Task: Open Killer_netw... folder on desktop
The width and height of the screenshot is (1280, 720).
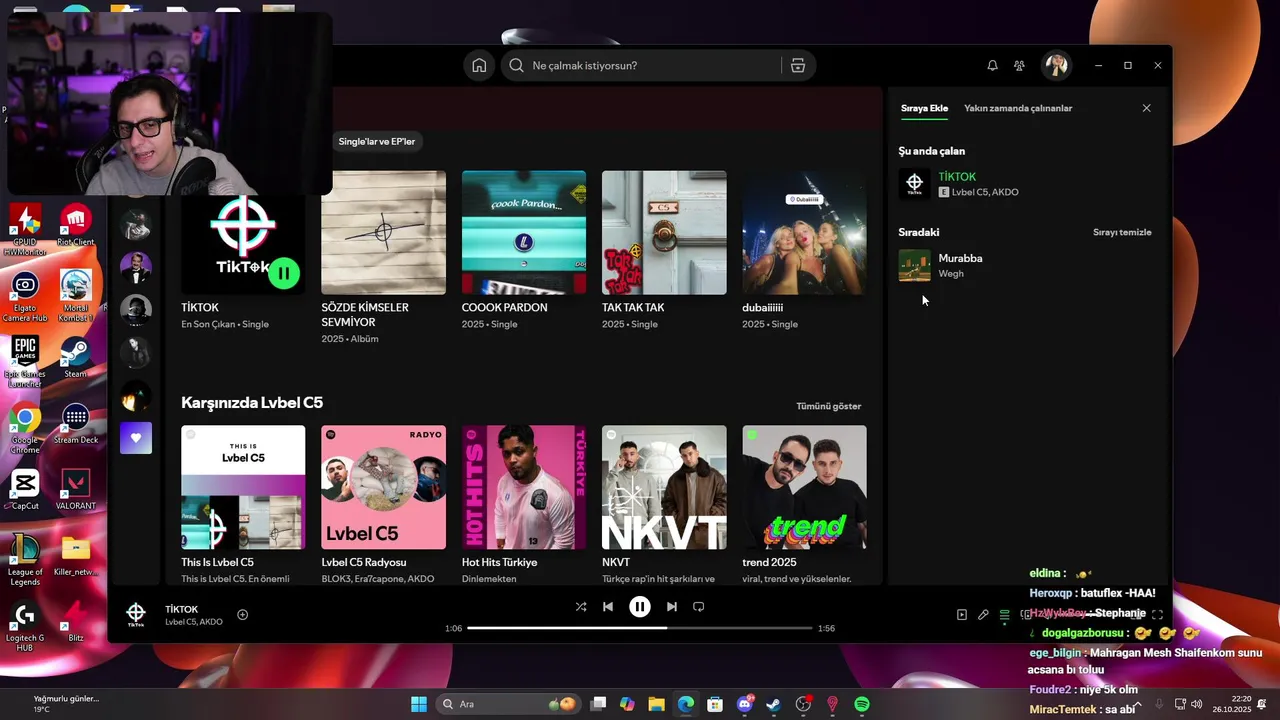Action: click(x=76, y=556)
